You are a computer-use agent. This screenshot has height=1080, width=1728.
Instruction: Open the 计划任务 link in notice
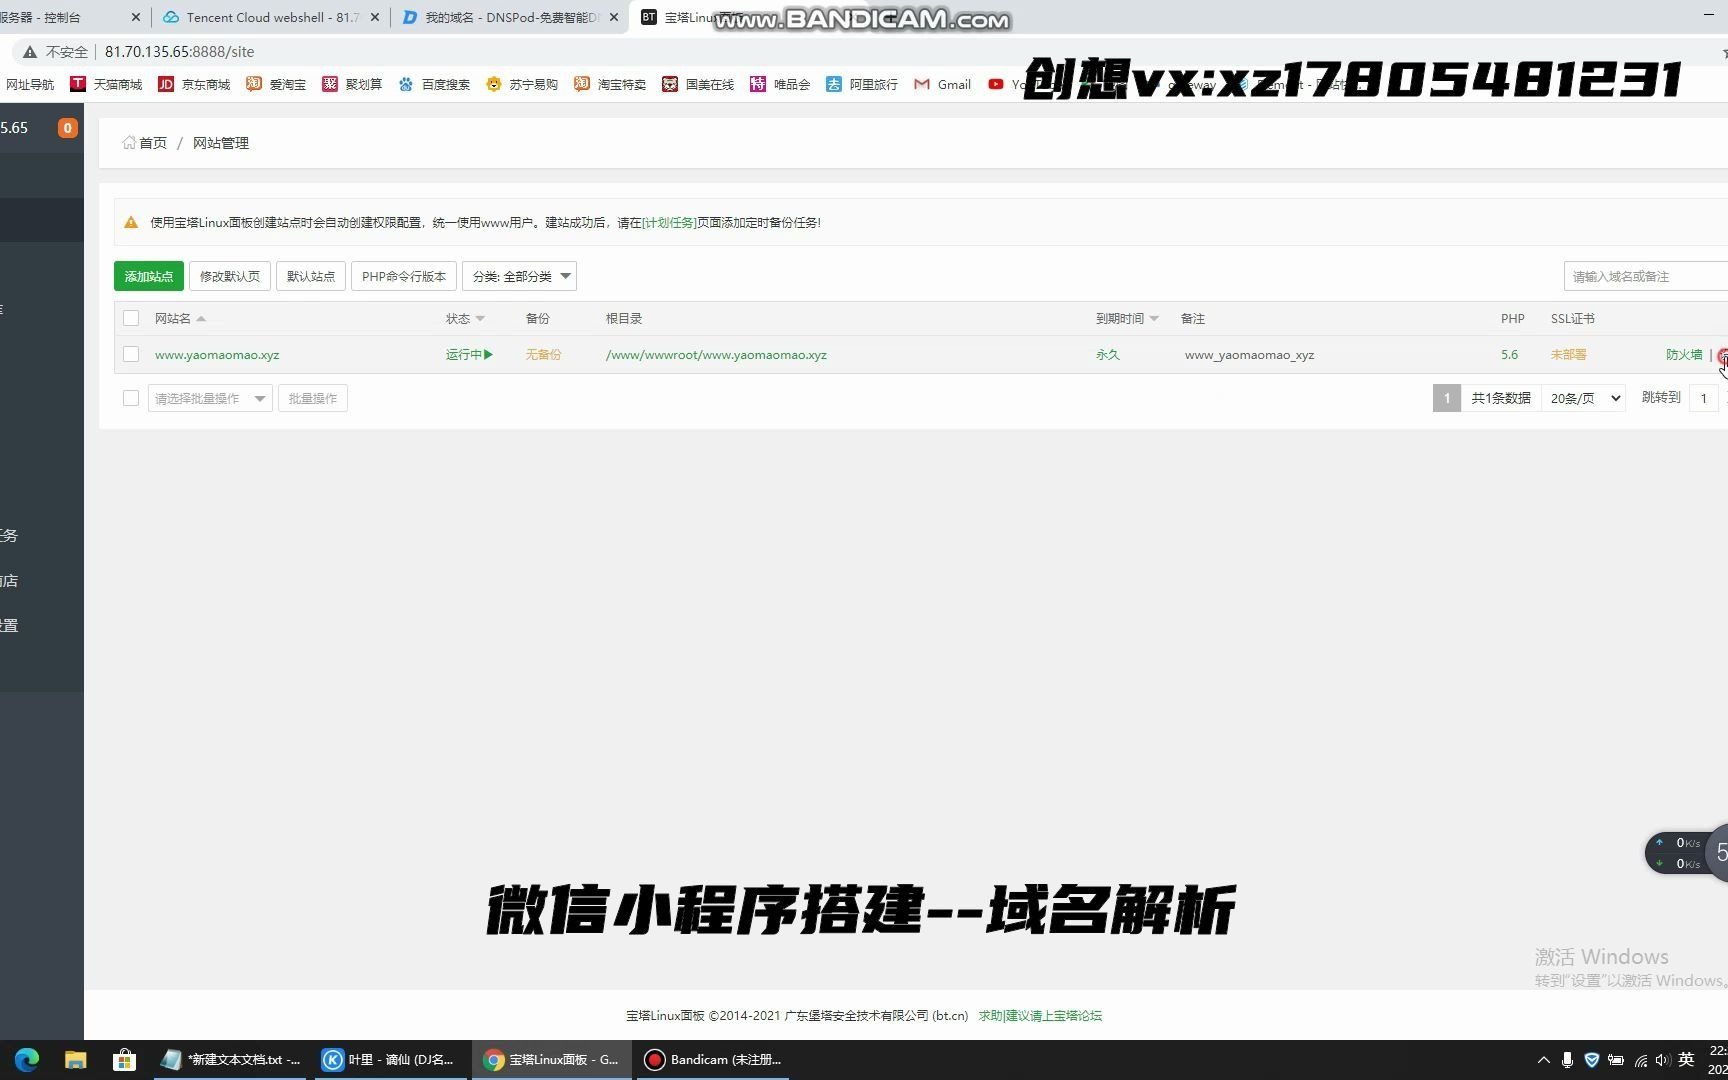click(x=669, y=223)
